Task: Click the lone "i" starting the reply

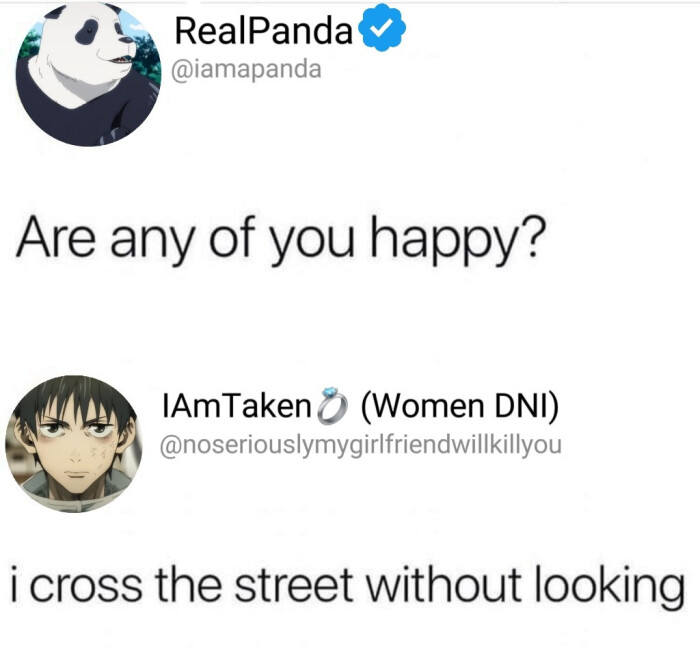Action: 15,583
